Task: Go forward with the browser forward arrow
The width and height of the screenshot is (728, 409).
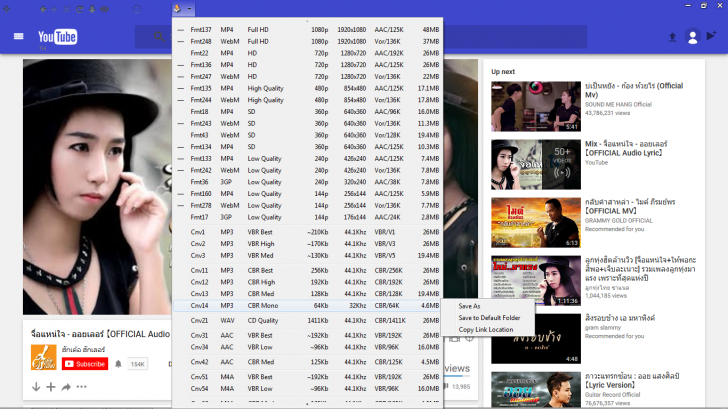Action: pyautogui.click(x=54, y=9)
